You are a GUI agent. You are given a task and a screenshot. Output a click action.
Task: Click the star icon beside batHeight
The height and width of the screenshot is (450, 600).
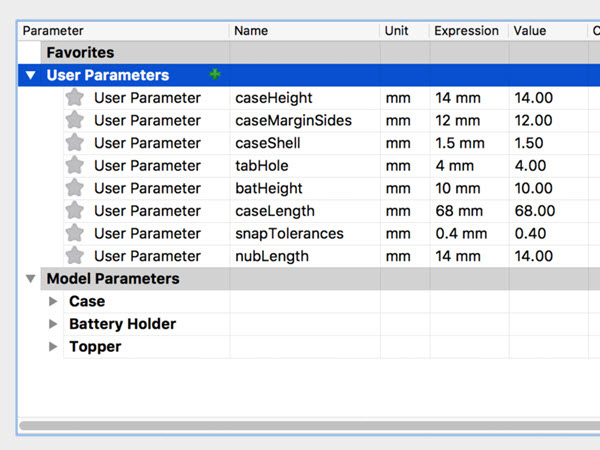click(x=74, y=188)
